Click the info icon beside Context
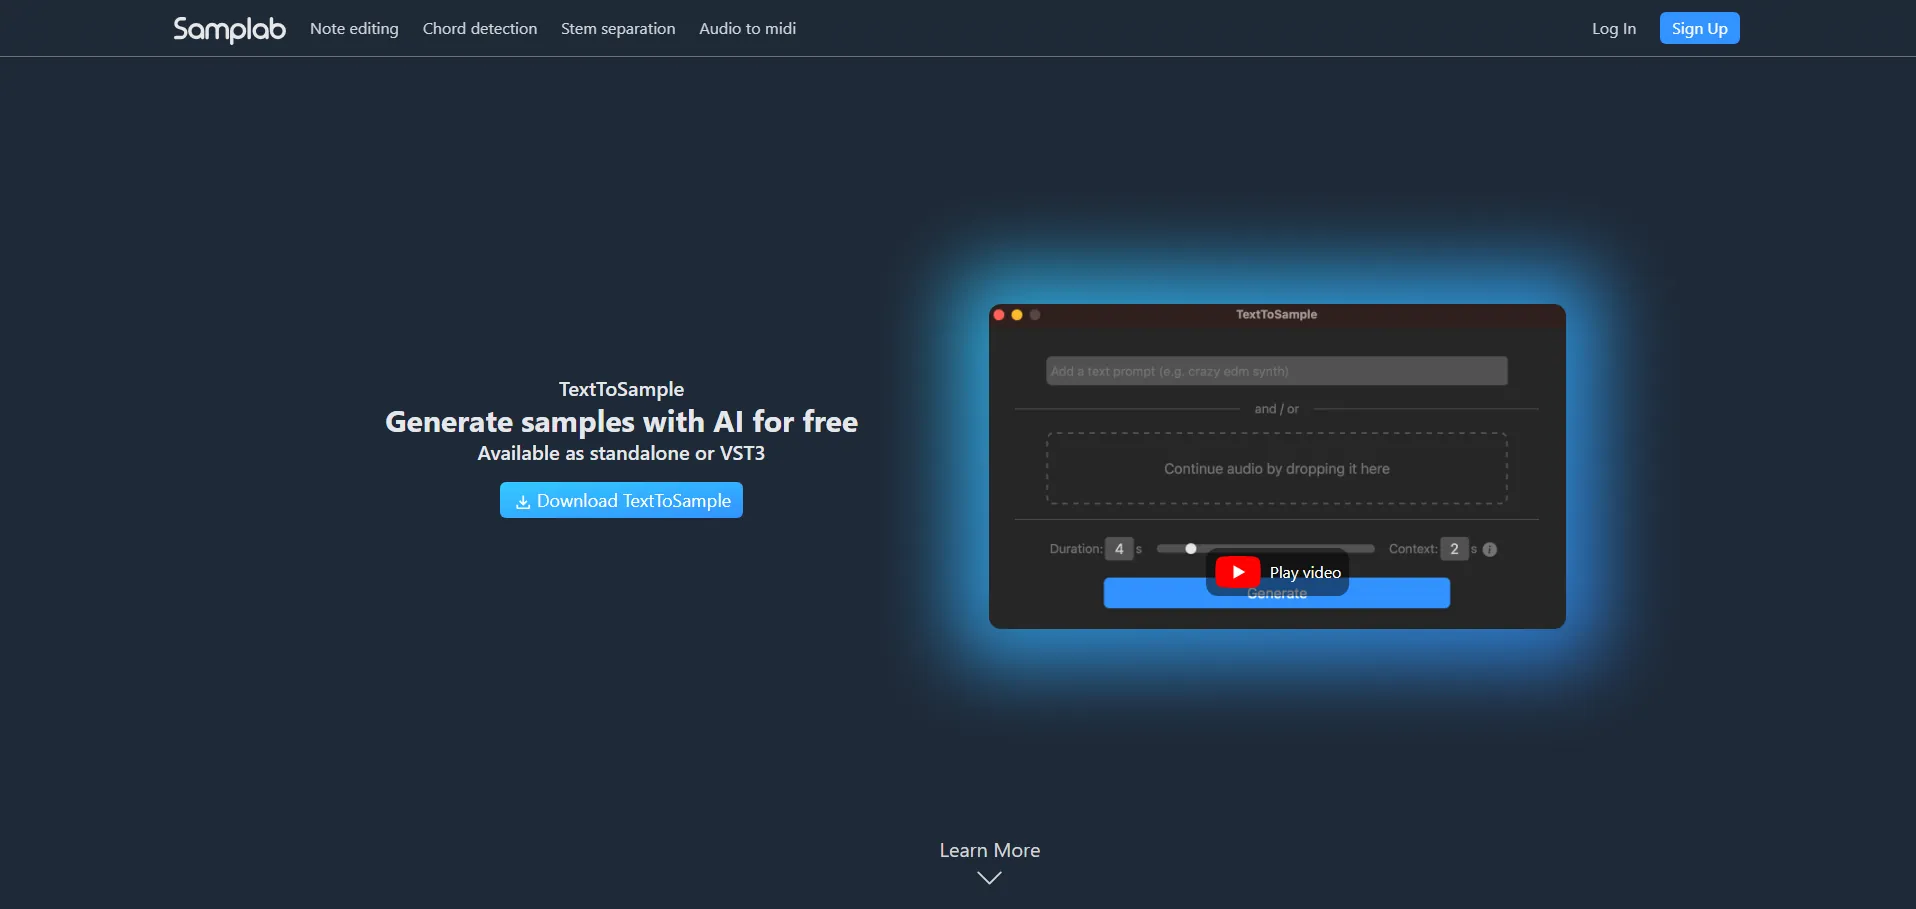 1490,549
